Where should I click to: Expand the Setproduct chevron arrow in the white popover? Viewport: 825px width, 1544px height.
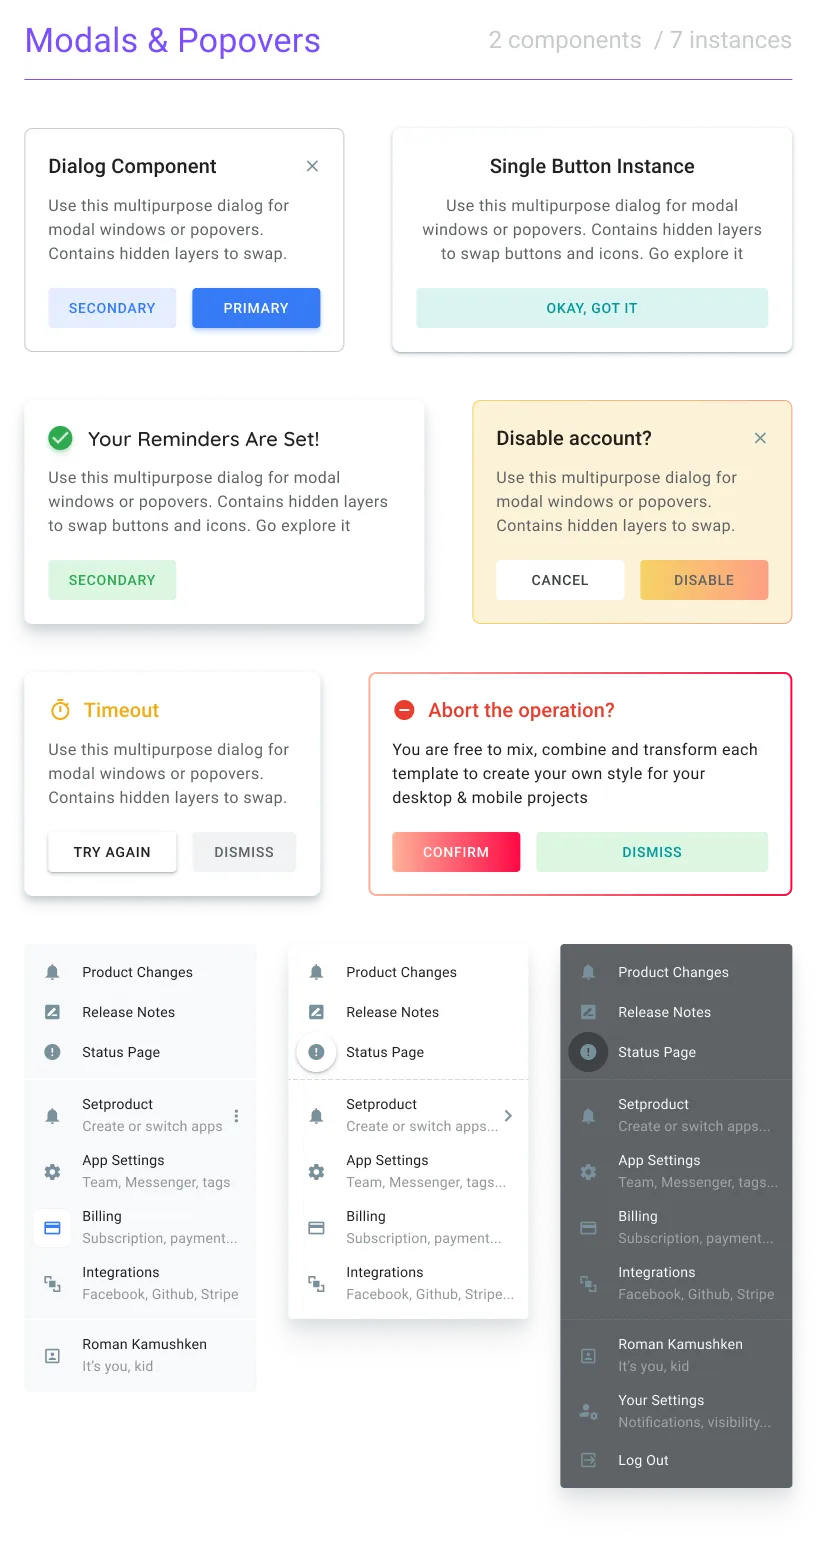pyautogui.click(x=508, y=1115)
